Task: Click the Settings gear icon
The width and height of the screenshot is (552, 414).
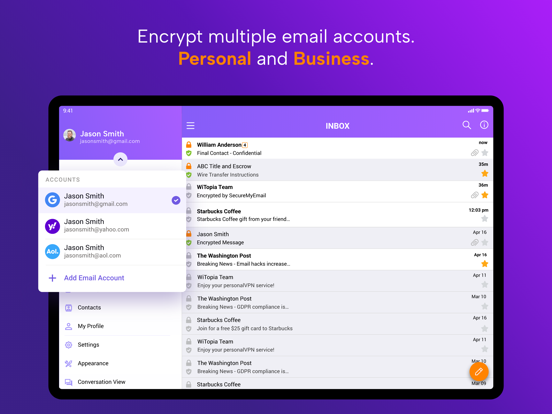Action: (x=69, y=345)
